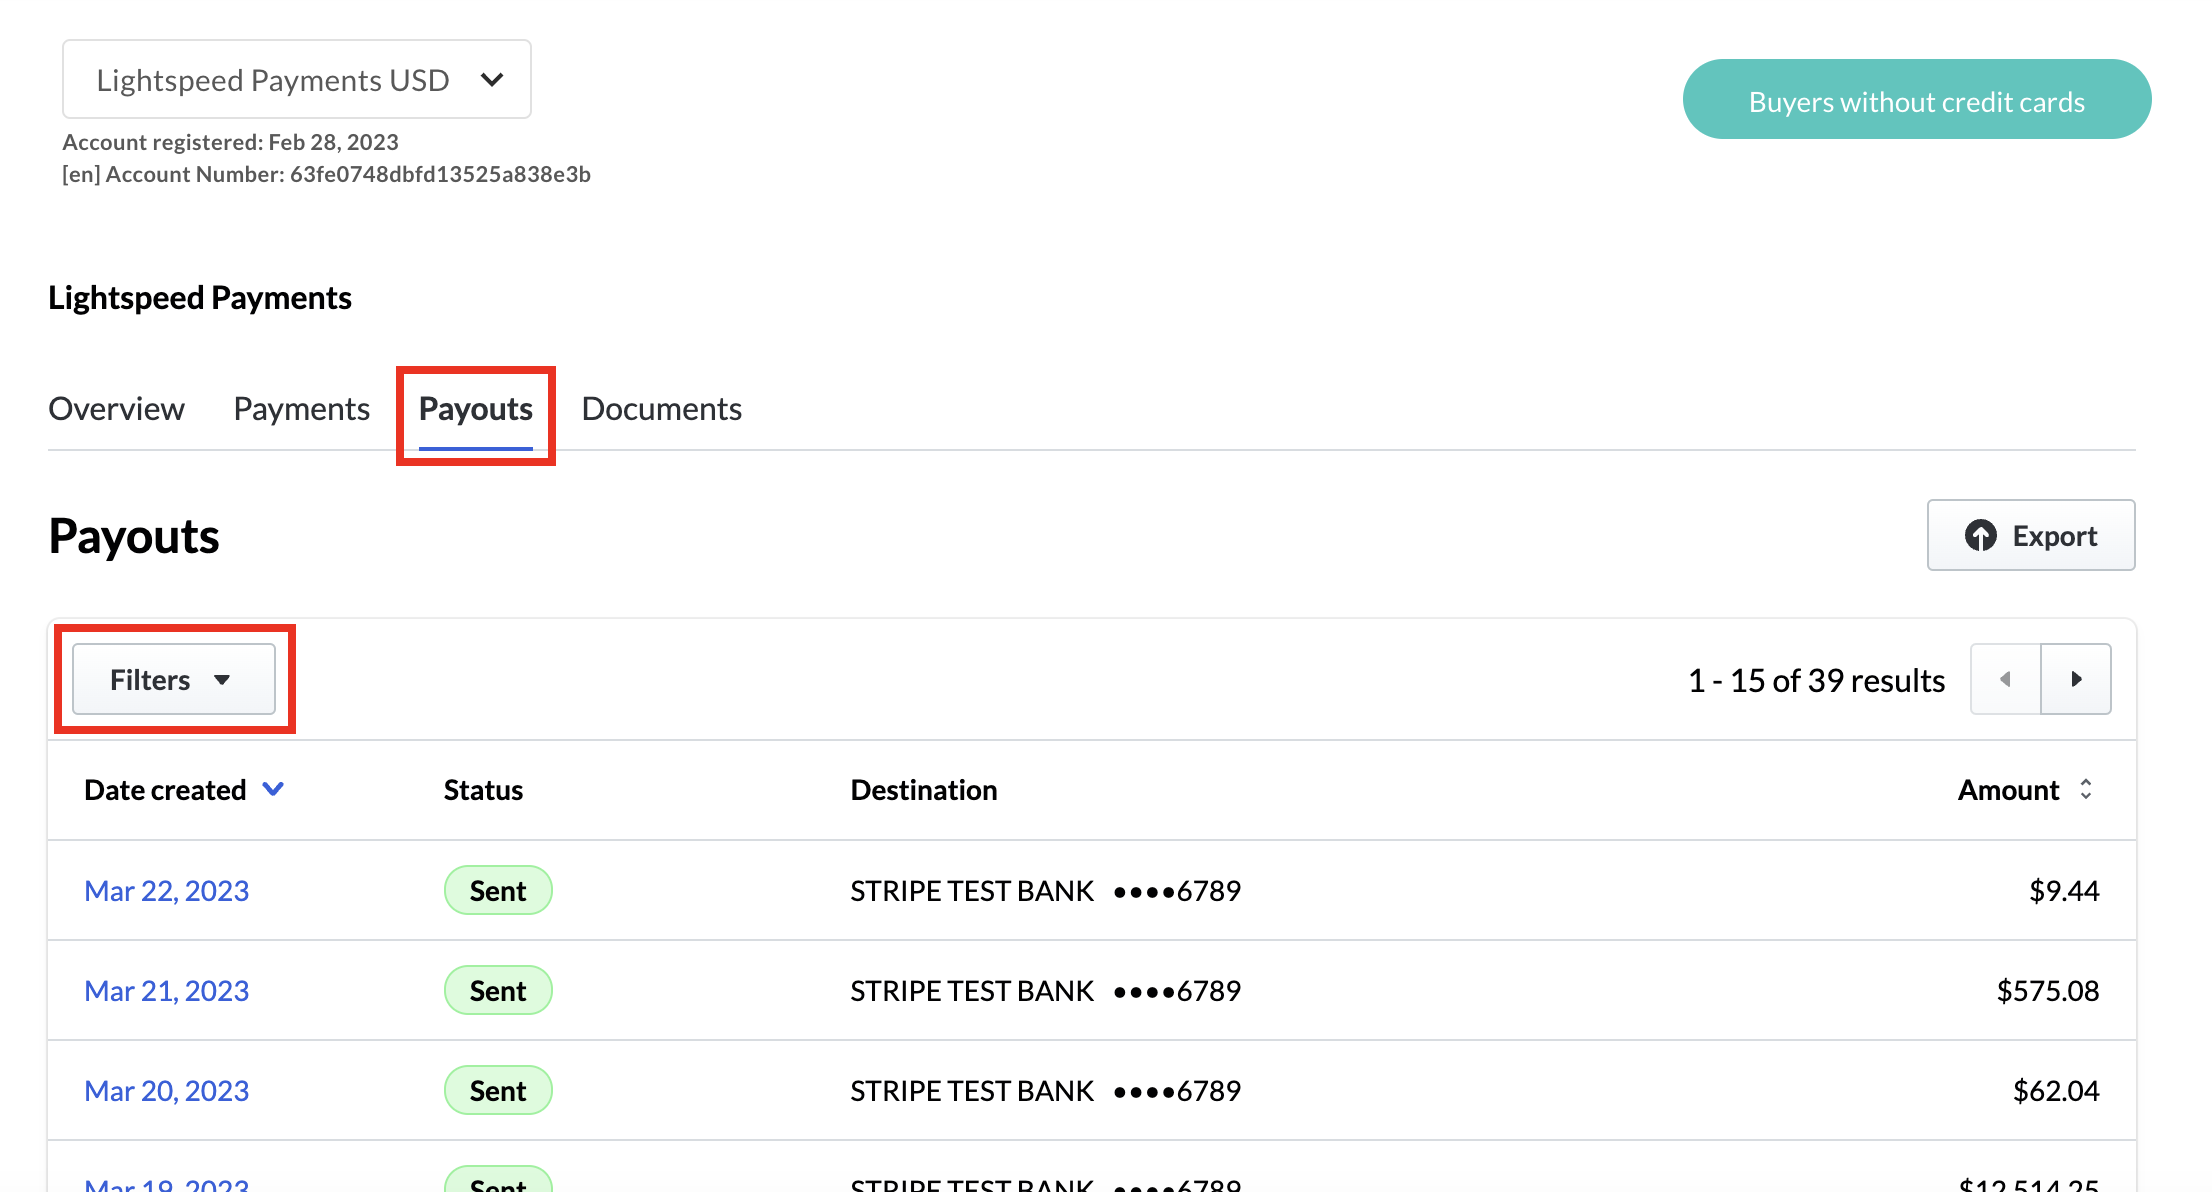Image resolution: width=2212 pixels, height=1192 pixels.
Task: Click the Sent badge for Mar 22
Action: pyautogui.click(x=498, y=891)
